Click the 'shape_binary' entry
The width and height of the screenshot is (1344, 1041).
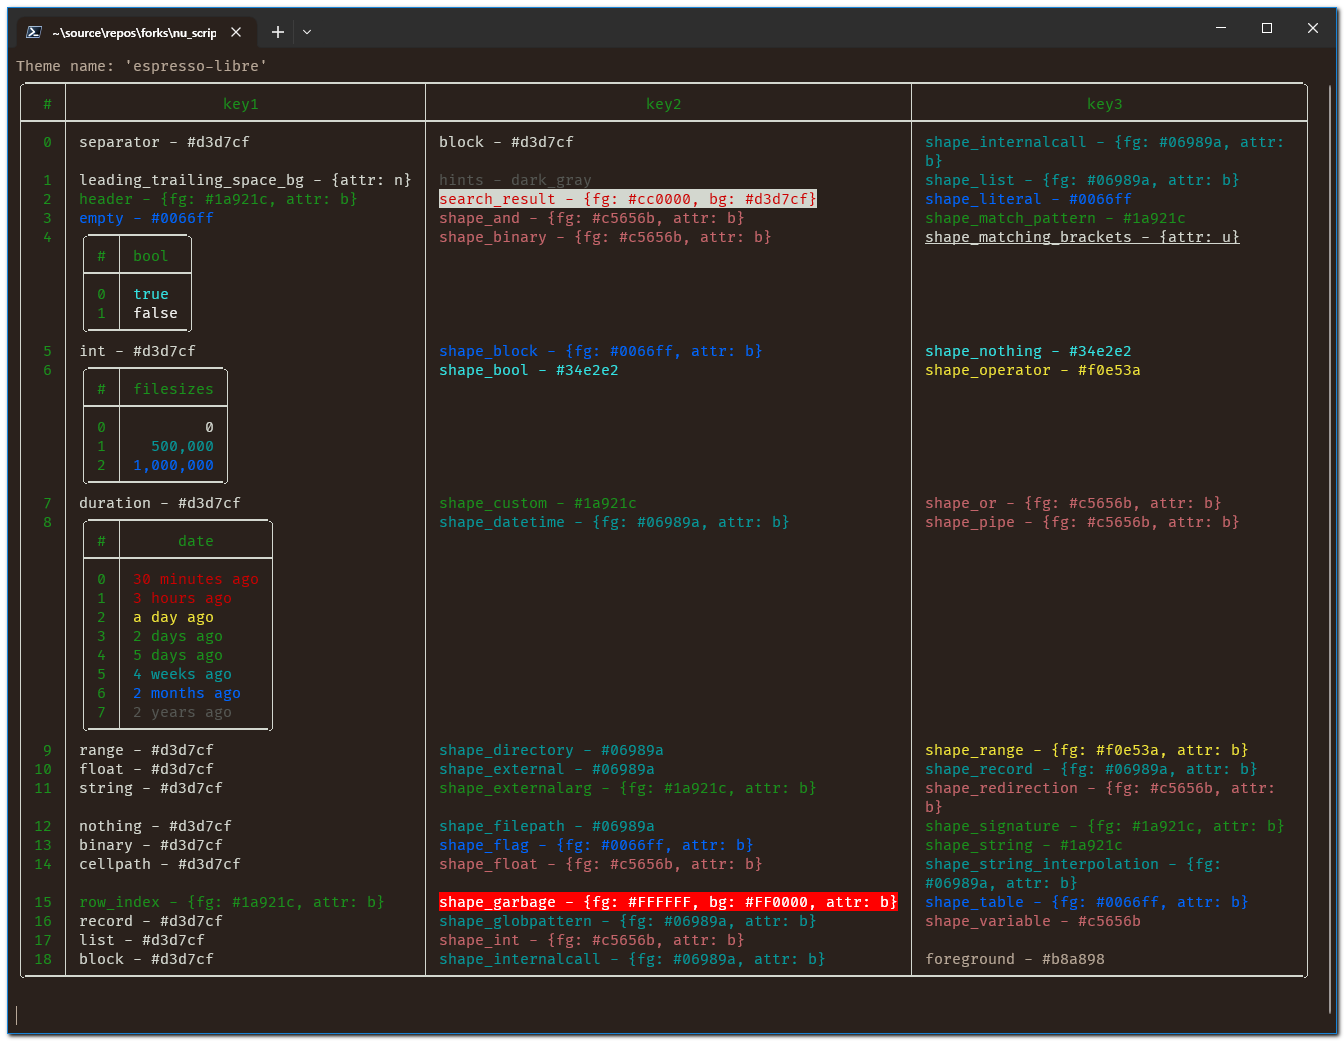click(605, 237)
